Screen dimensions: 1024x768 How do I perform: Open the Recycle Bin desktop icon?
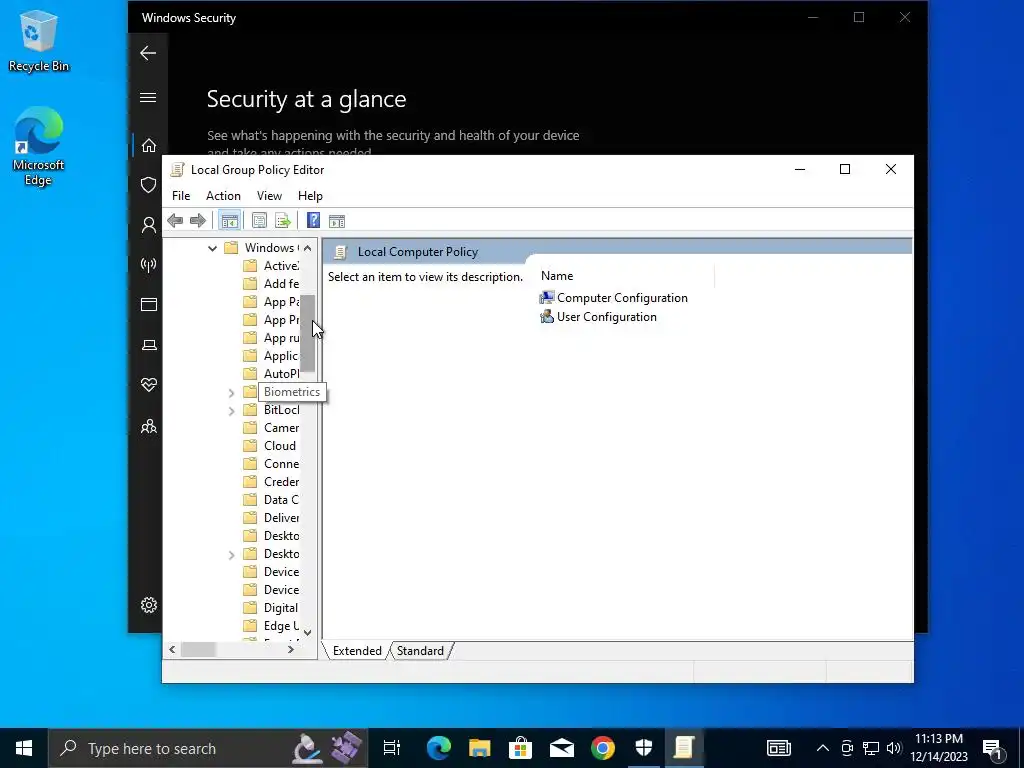(38, 40)
